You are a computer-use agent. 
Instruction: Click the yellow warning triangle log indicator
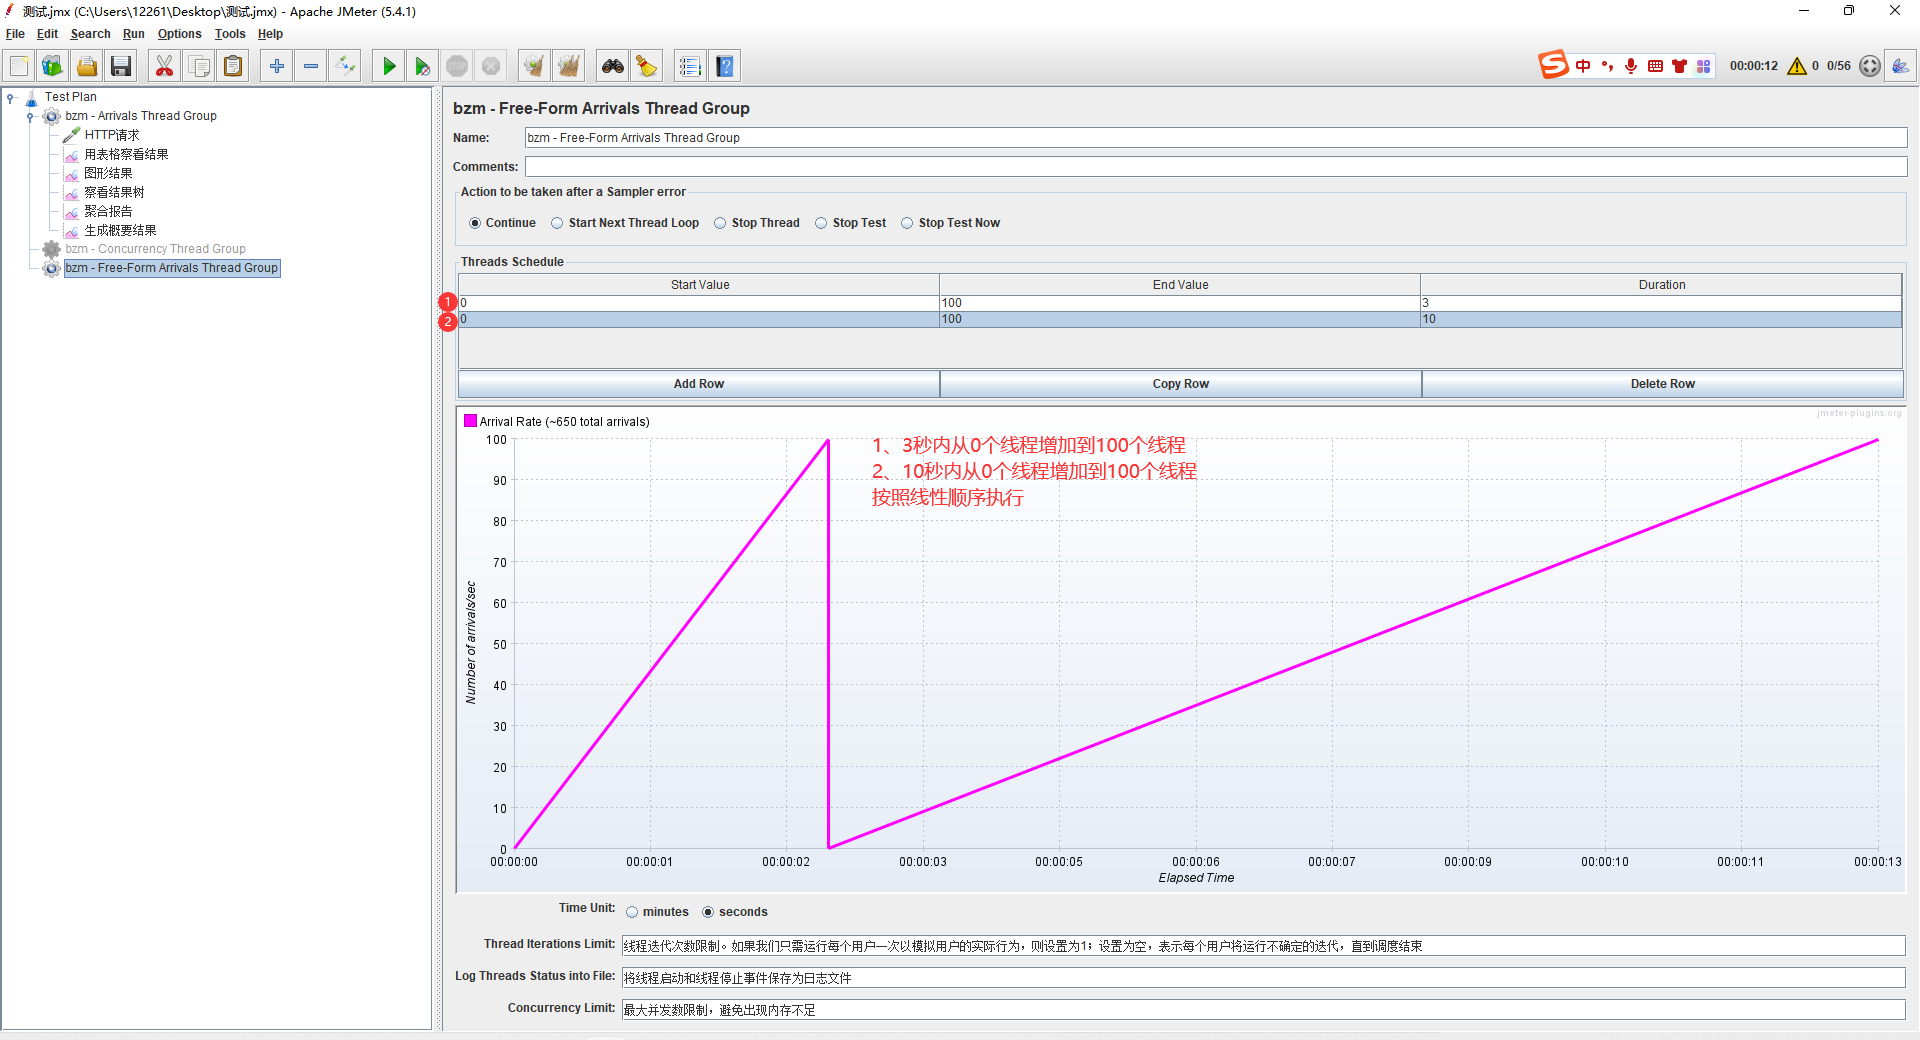[1797, 66]
